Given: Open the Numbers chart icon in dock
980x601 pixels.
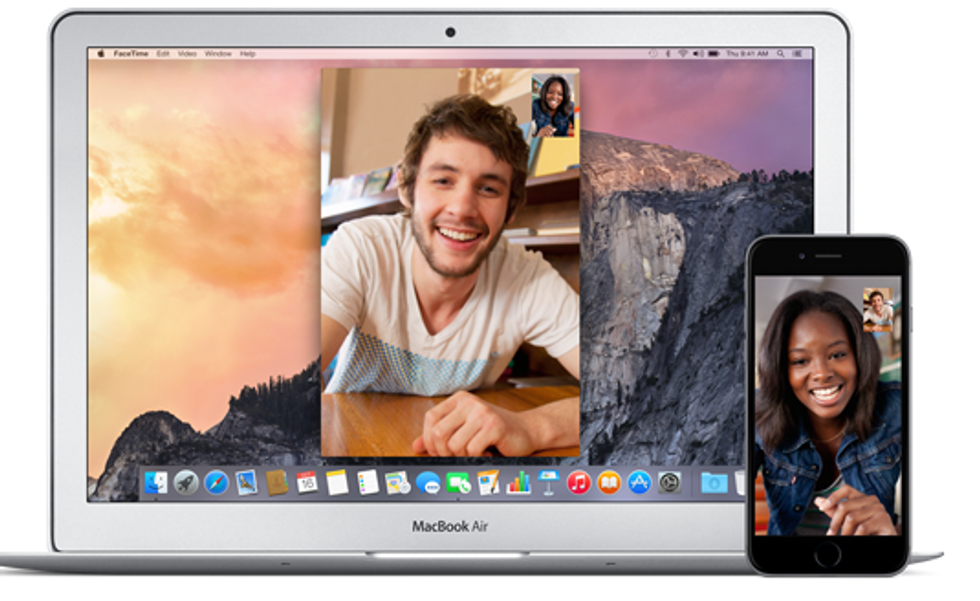Looking at the screenshot, I should point(518,483).
